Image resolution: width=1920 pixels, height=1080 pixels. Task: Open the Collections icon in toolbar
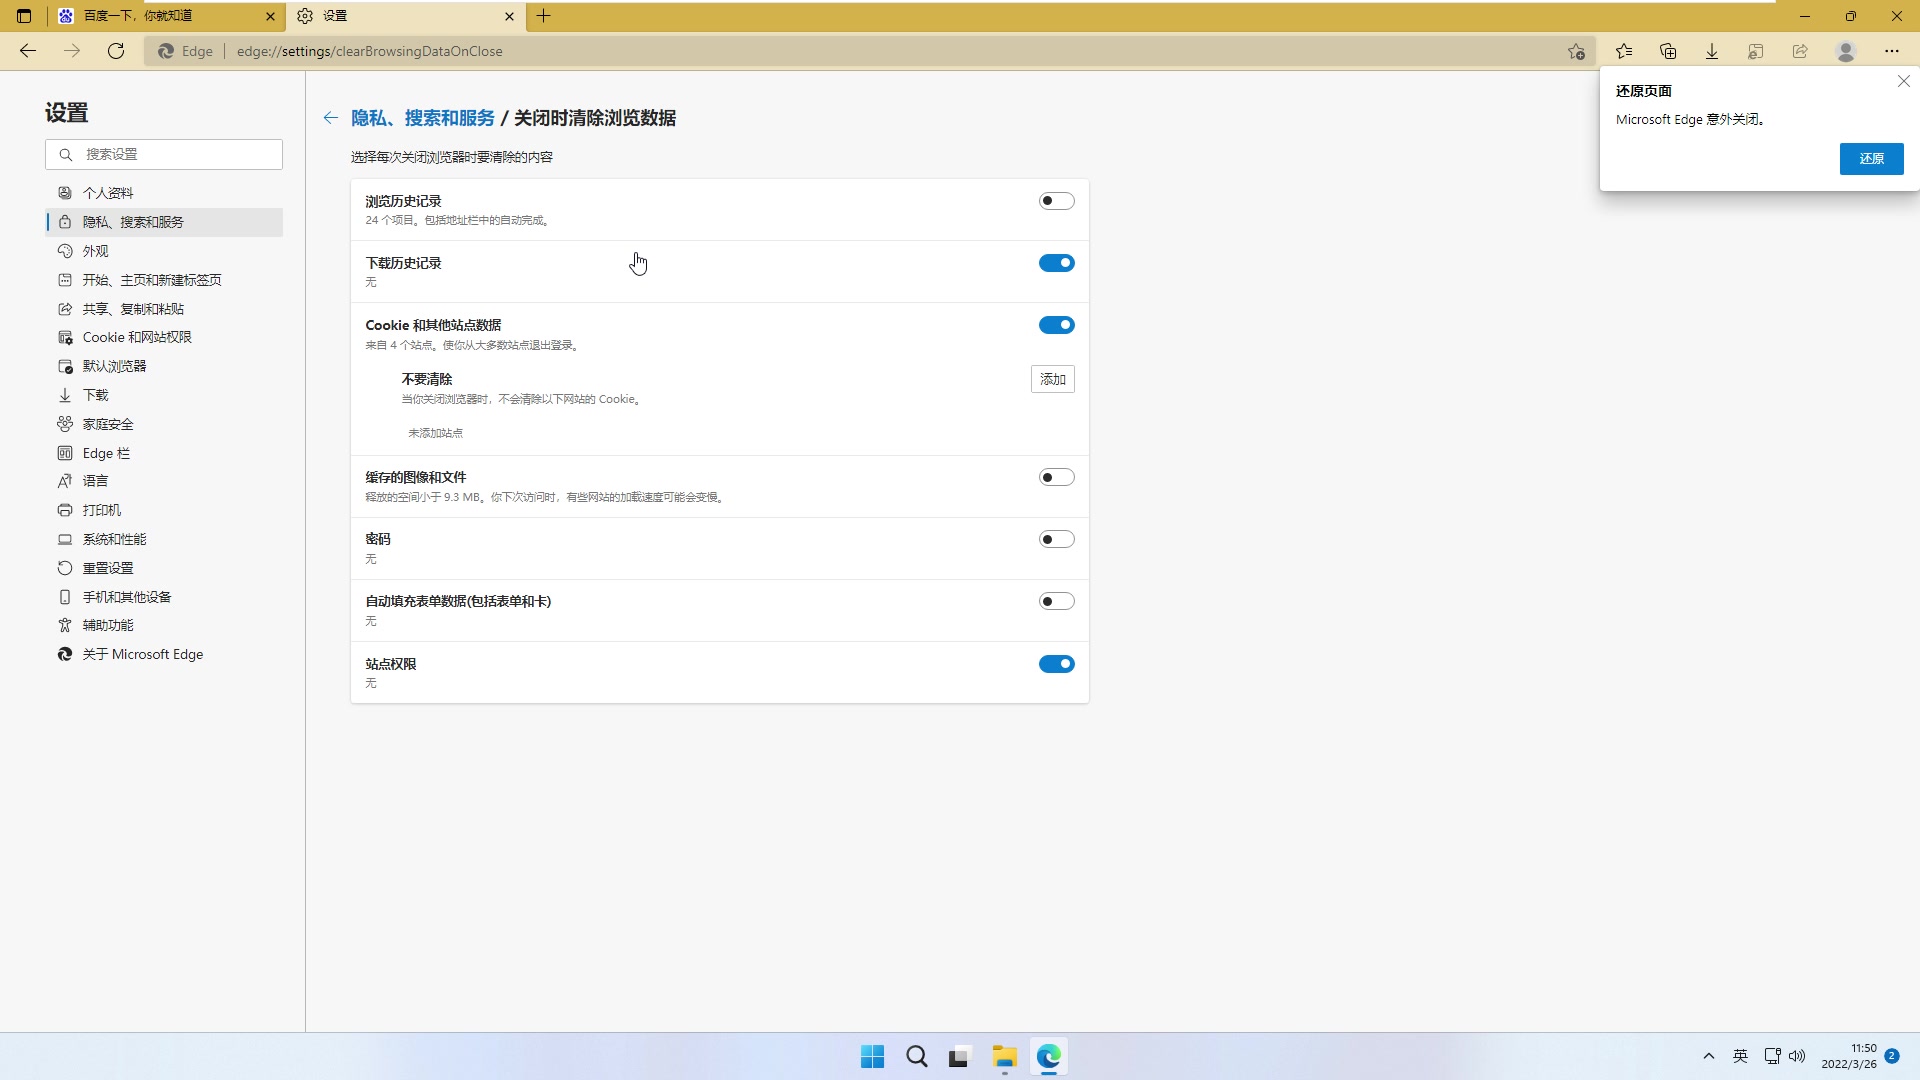pos(1667,51)
